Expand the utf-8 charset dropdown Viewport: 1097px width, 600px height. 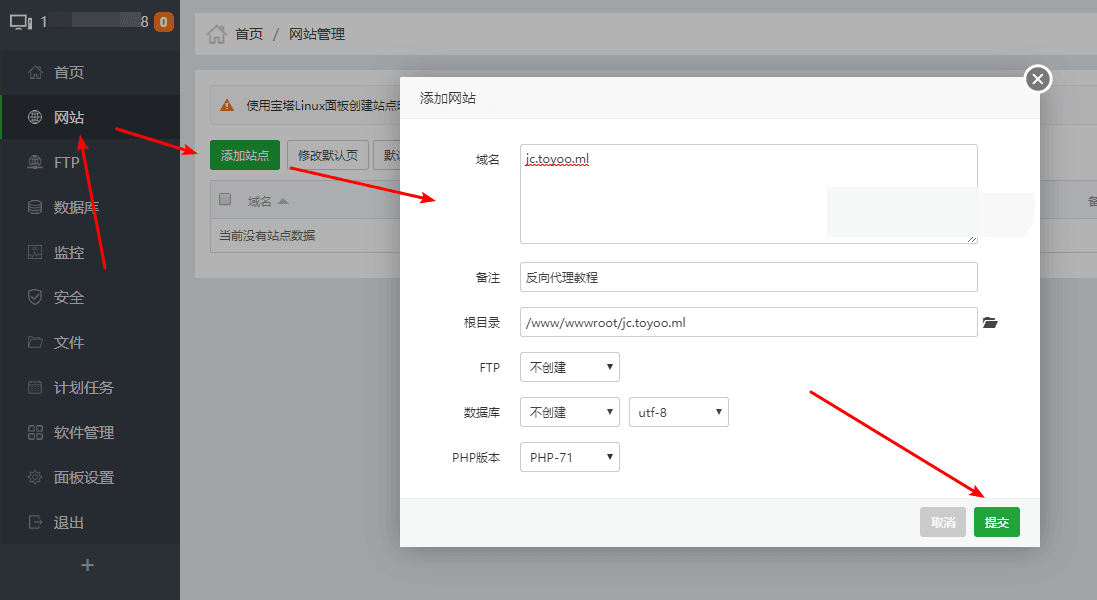coord(678,412)
